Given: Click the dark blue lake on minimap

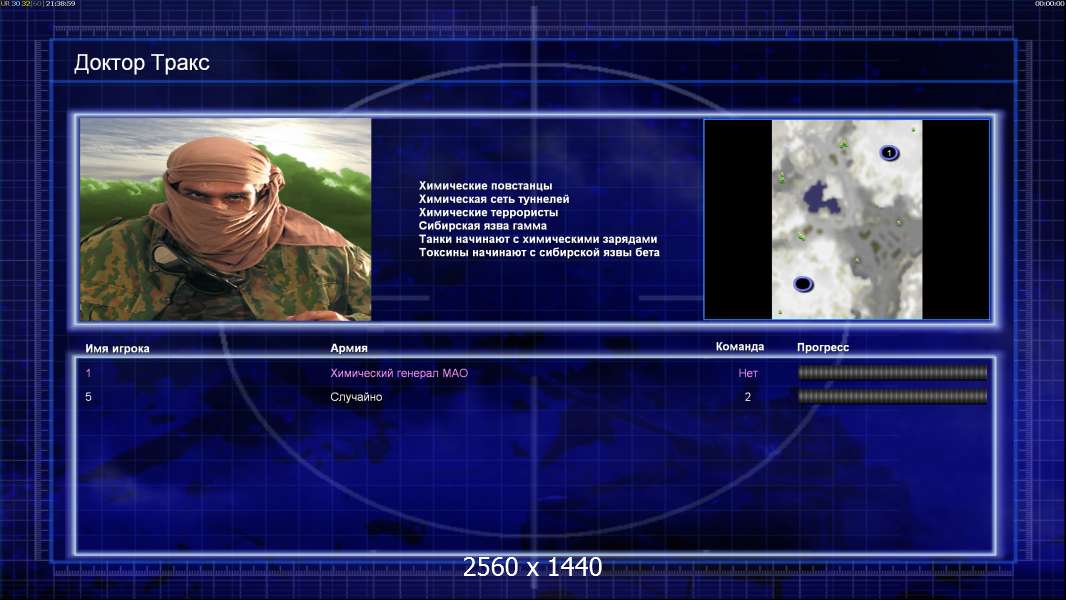Looking at the screenshot, I should coord(821,198).
